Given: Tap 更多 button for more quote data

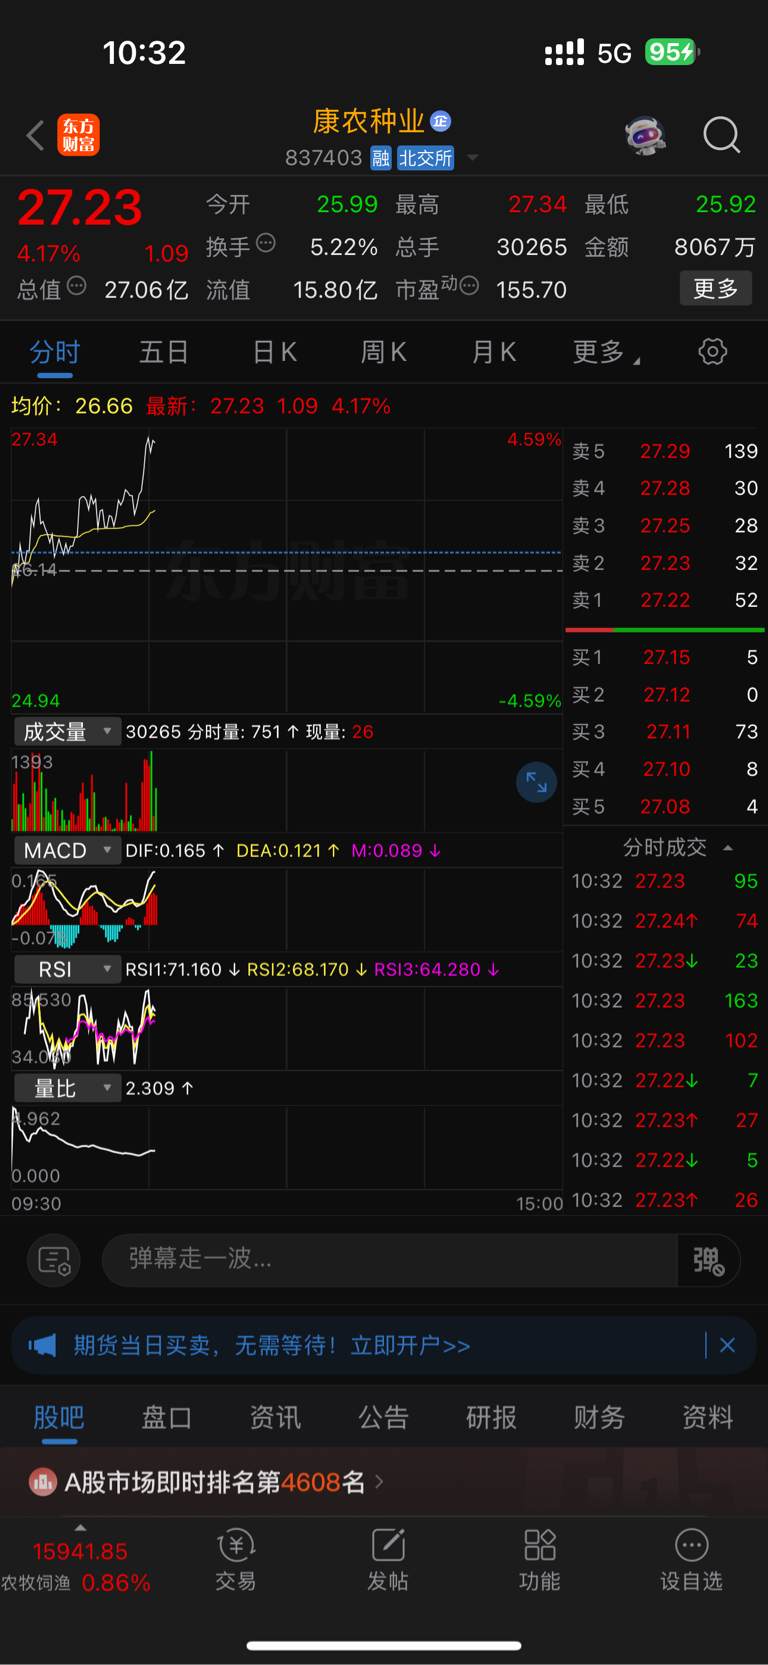Looking at the screenshot, I should click(716, 289).
